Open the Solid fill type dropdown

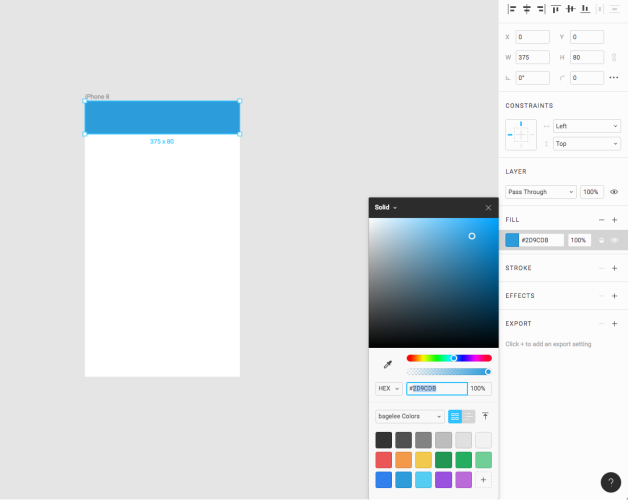pyautogui.click(x=386, y=208)
